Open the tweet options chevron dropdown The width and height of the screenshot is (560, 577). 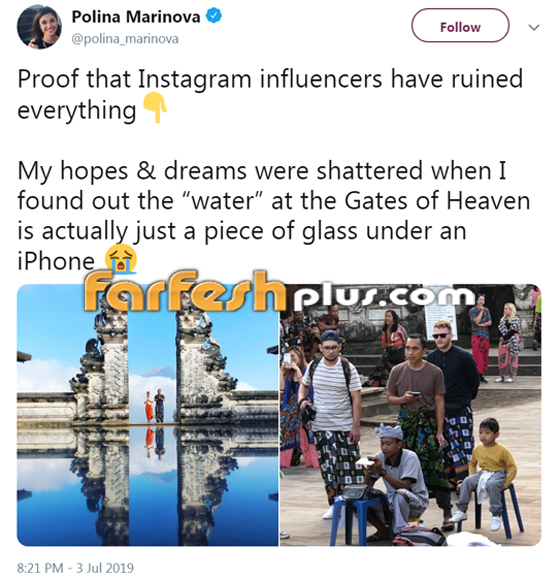coord(534,27)
